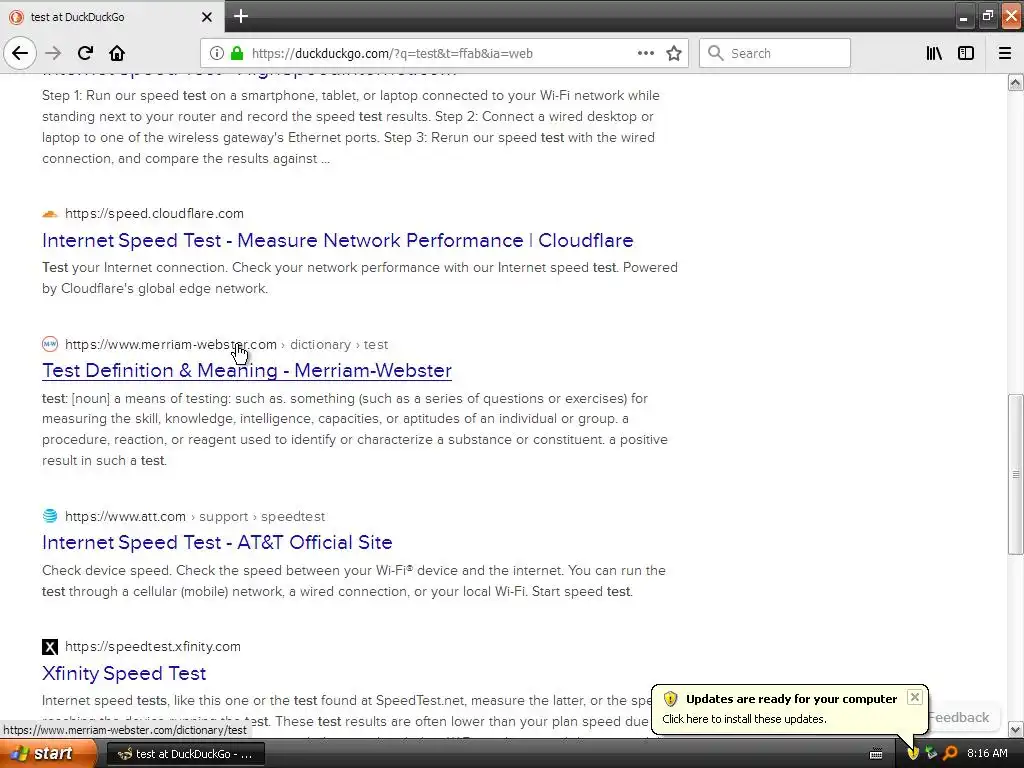Click the AT&T globe favicon

pyautogui.click(x=50, y=516)
